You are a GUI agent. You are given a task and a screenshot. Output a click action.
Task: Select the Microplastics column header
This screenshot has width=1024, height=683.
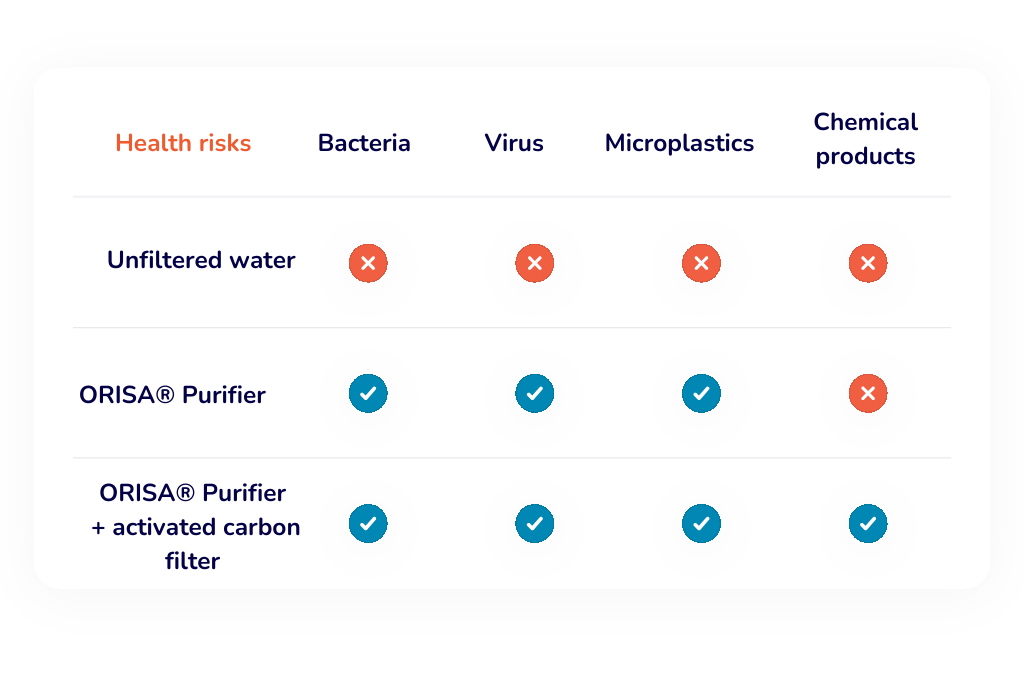(679, 143)
